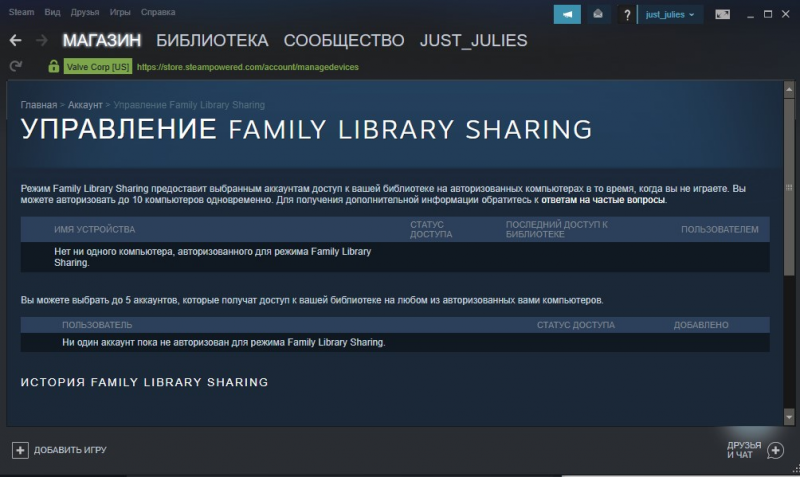Screen dimensions: 800x477
Task: Click the ИМЯ УСТРОЙСТВА column header
Action: 94,230
